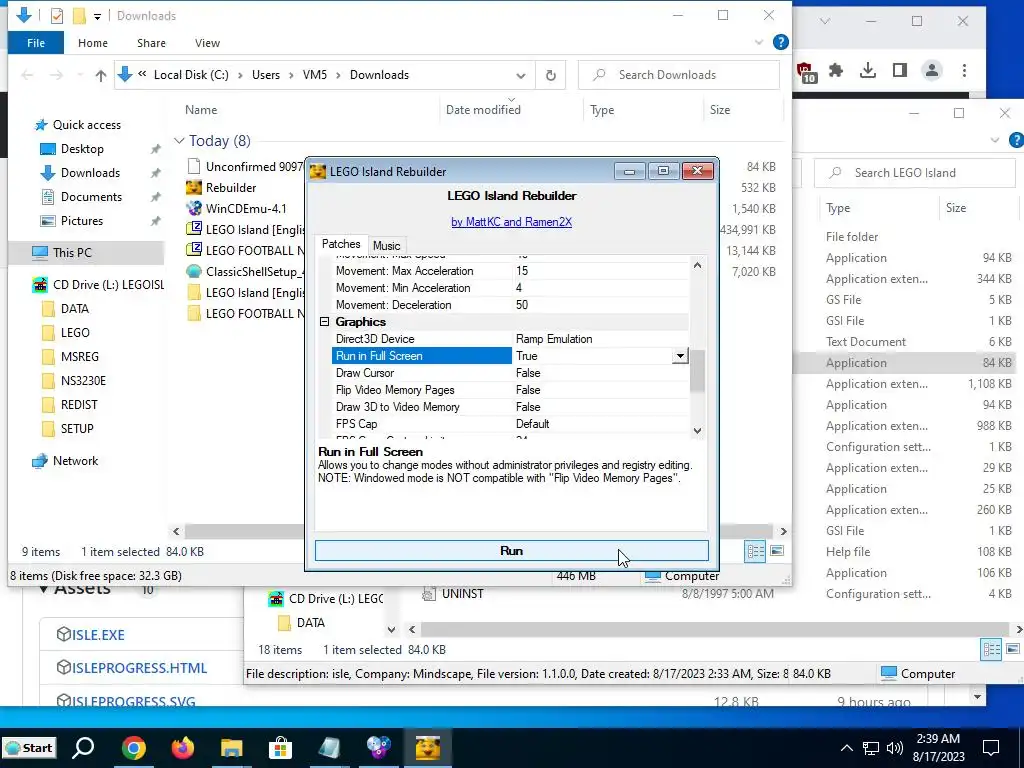Open the MattKC and Ramen2X link
The image size is (1024, 768).
(511, 222)
